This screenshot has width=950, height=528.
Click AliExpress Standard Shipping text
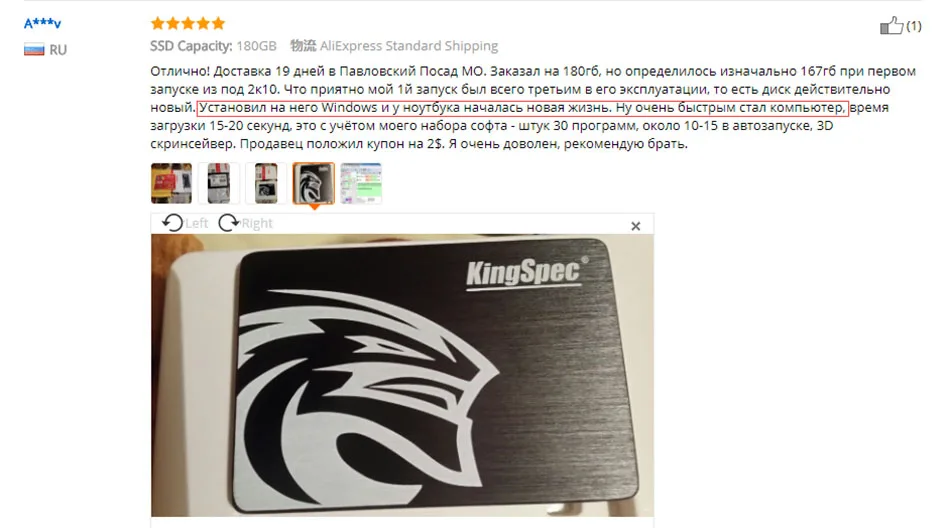point(409,46)
